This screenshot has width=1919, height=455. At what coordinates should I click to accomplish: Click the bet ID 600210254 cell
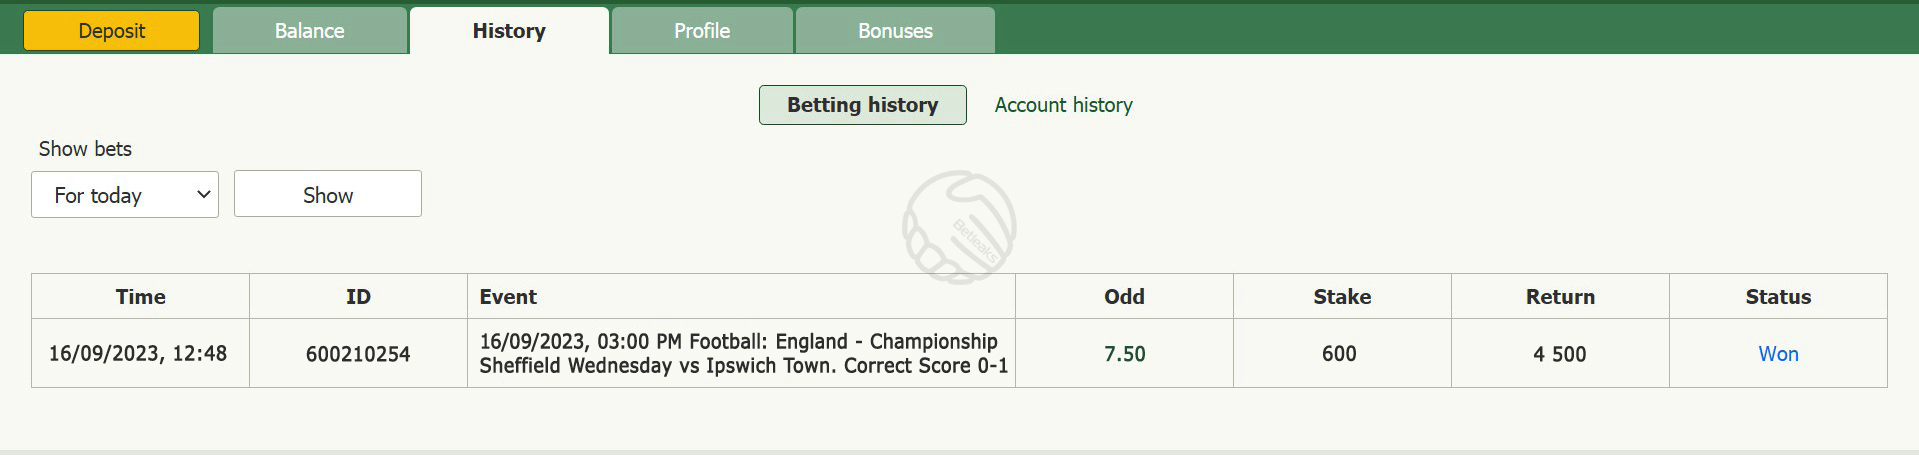358,354
